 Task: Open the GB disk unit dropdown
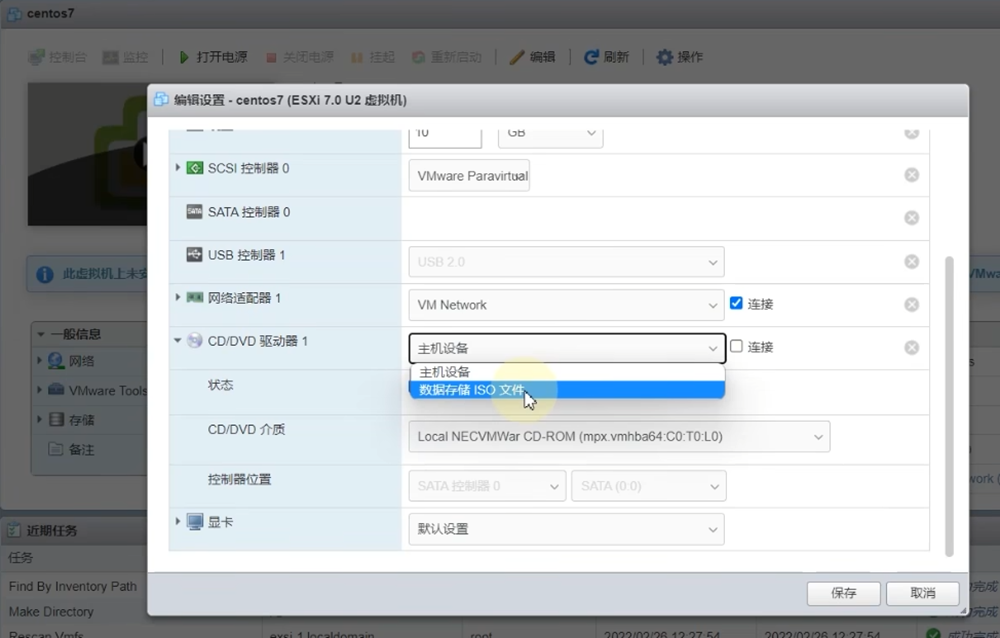coord(550,135)
